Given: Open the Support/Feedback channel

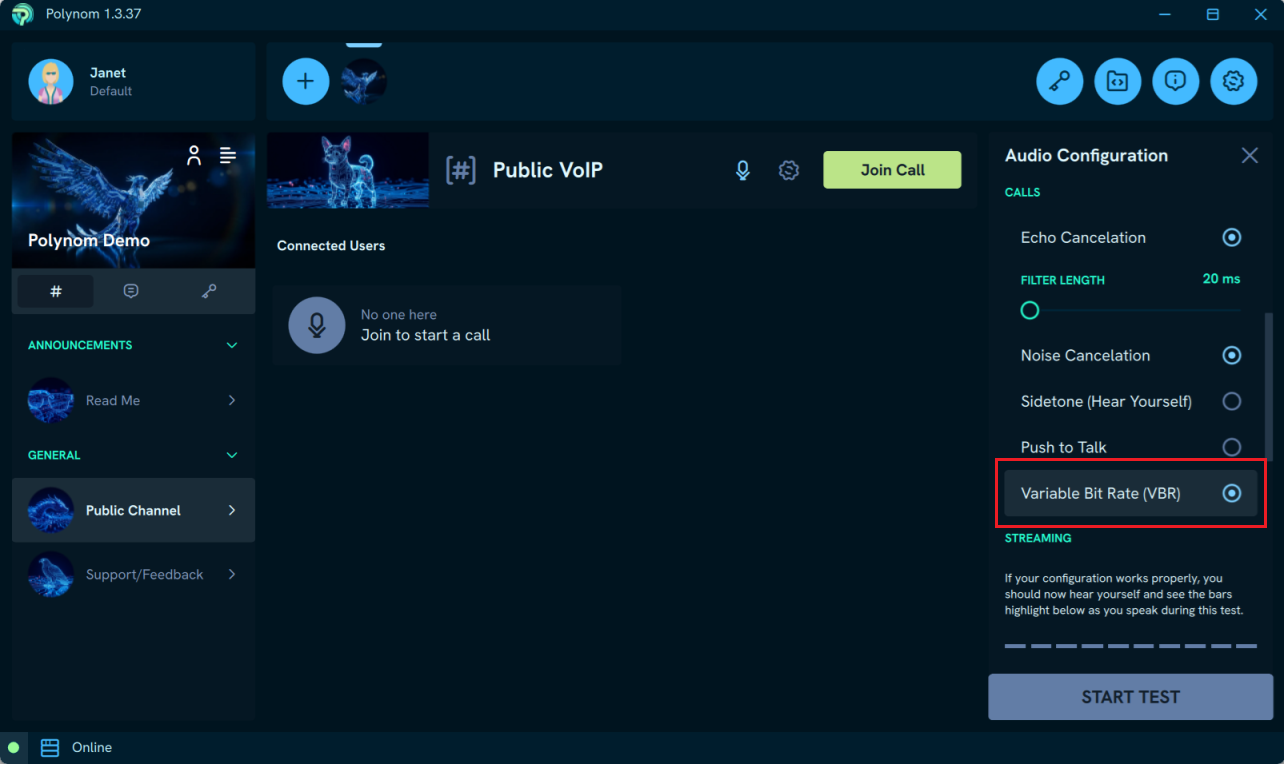Looking at the screenshot, I should 133,574.
